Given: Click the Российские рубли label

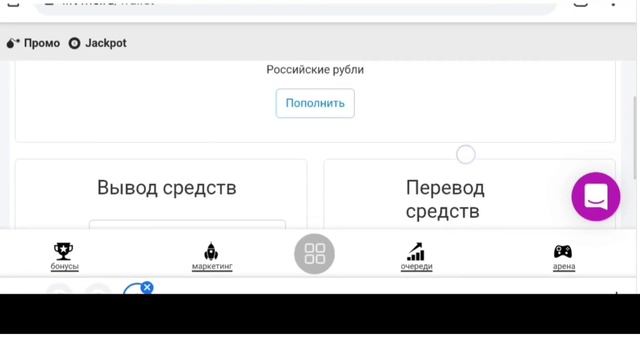Looking at the screenshot, I should (315, 69).
